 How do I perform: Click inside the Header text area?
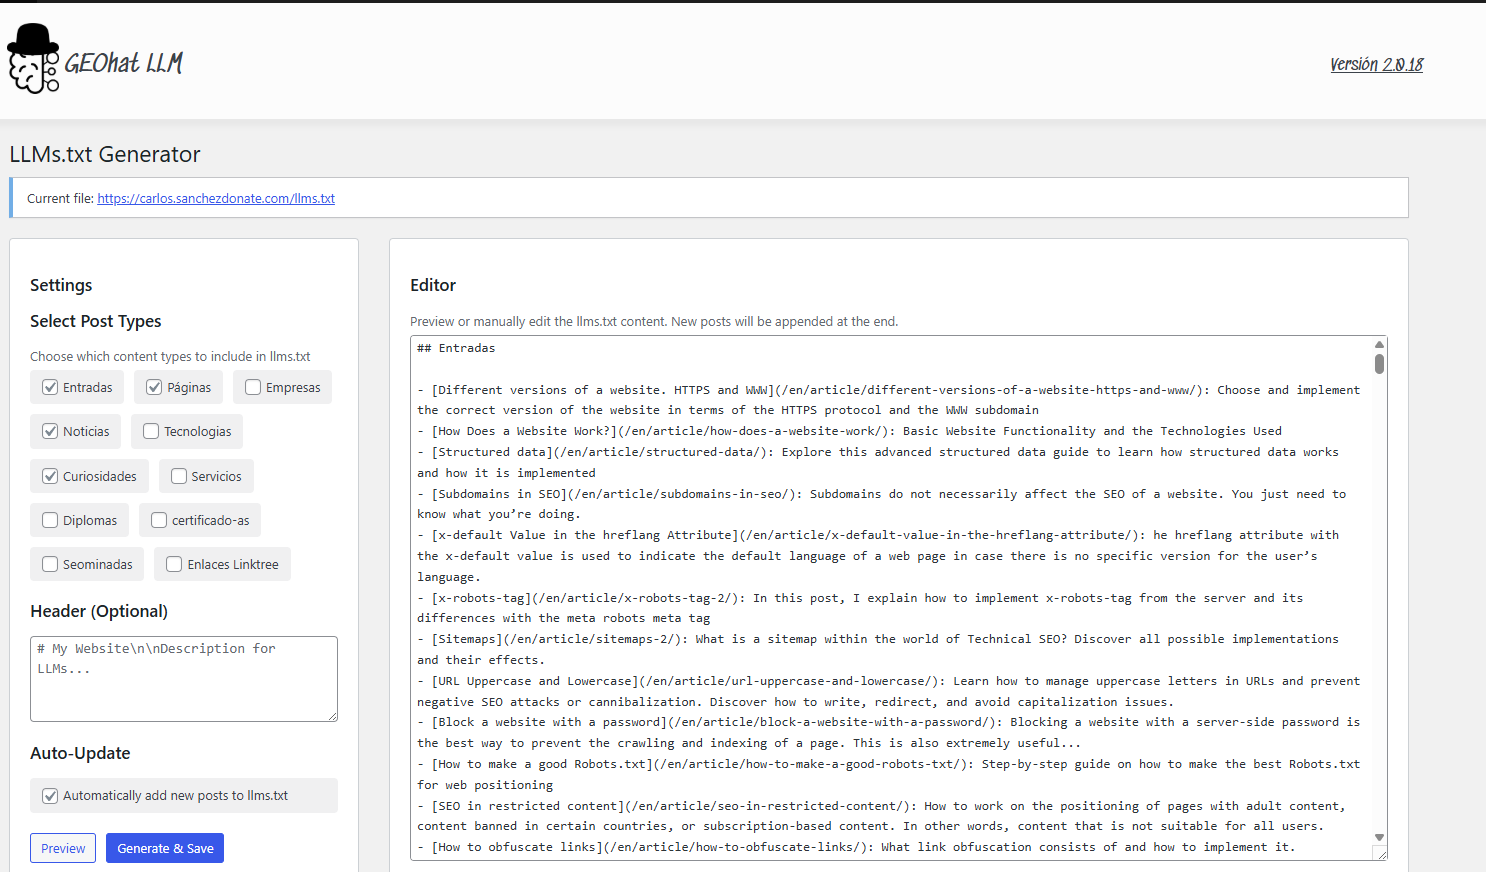183,678
